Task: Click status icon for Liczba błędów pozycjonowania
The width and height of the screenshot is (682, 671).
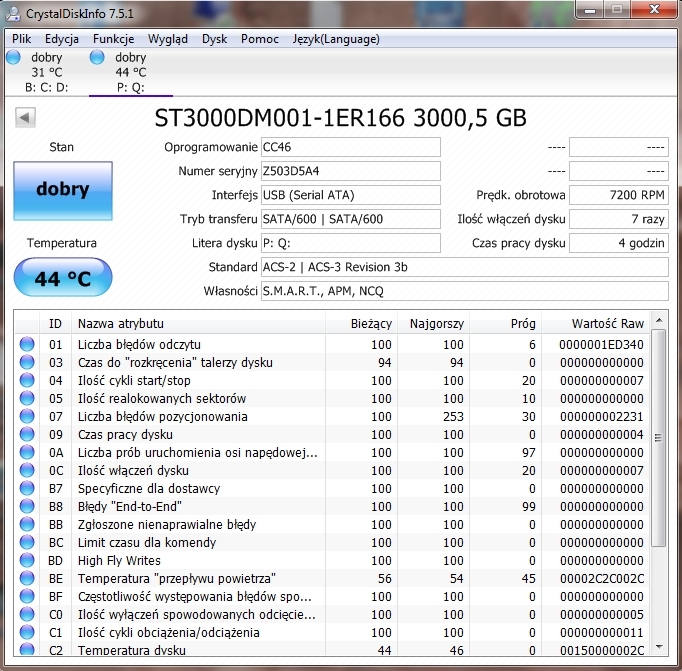Action: coord(27,416)
